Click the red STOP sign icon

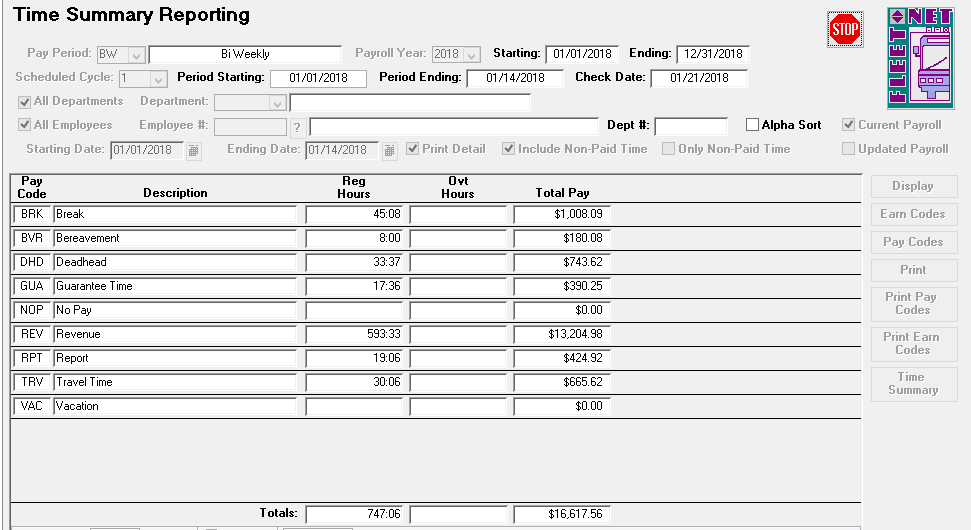tap(845, 30)
